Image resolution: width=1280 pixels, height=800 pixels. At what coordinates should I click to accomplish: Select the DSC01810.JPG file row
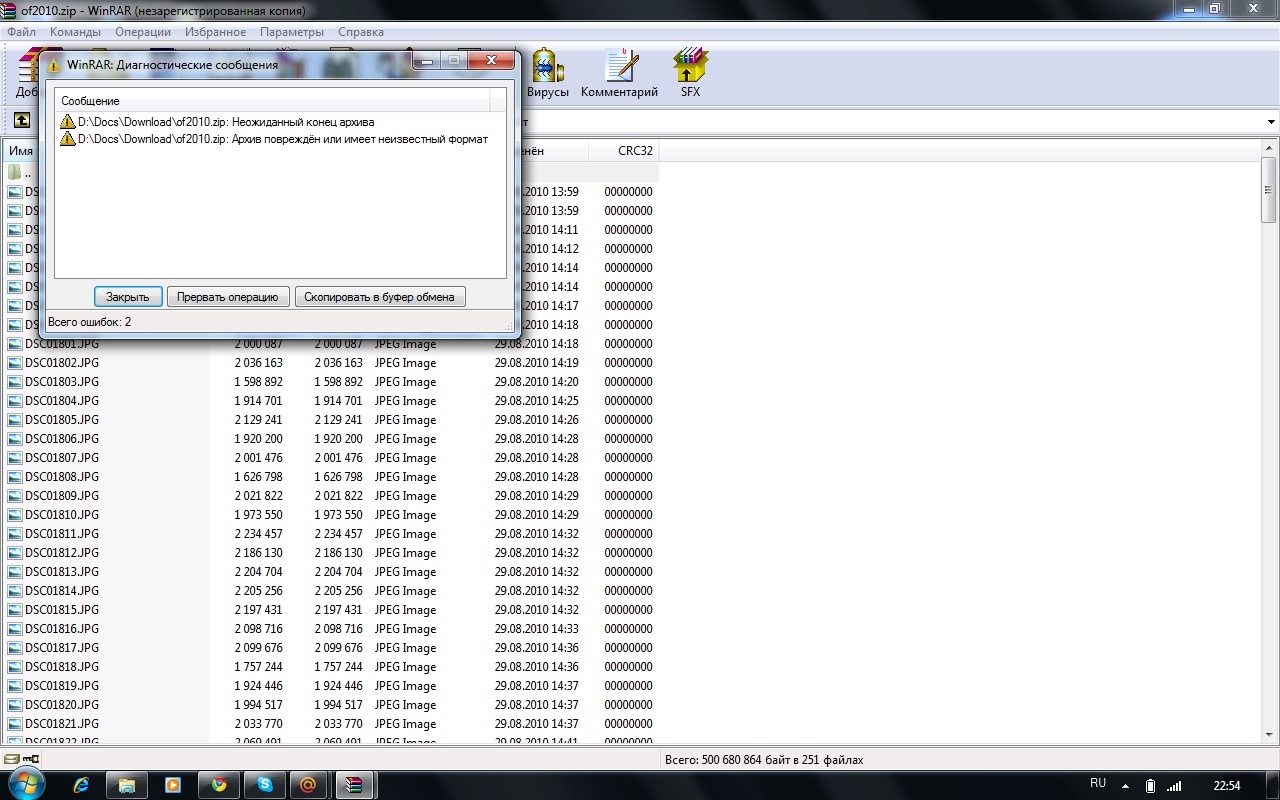pos(62,515)
